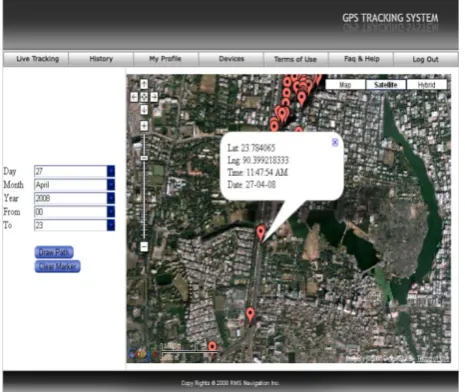Pan the map up with the arrow
This screenshot has height=392, width=465.
[x=144, y=84]
